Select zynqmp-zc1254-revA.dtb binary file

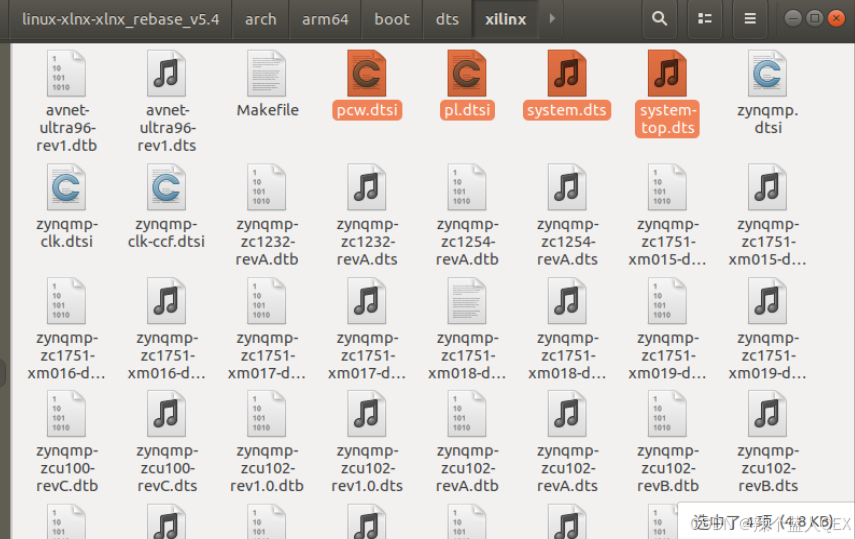[467, 215]
